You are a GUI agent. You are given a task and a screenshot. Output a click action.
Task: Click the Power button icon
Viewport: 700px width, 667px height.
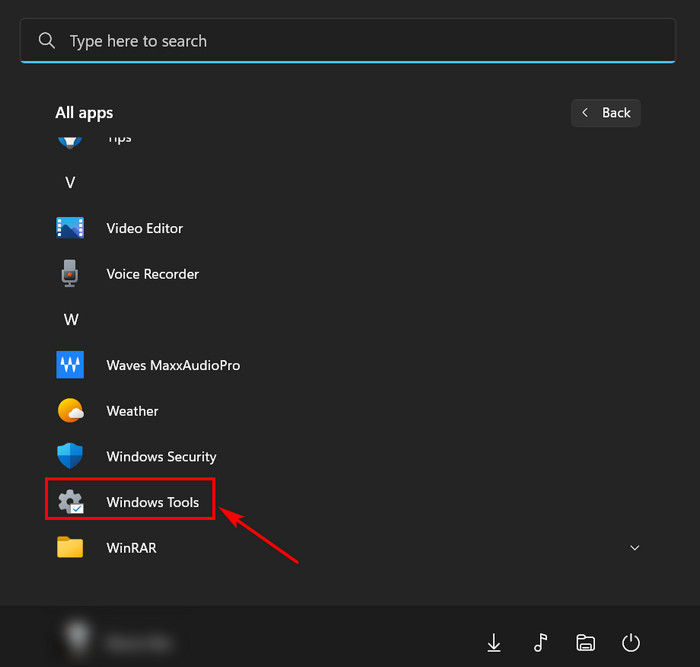[631, 643]
